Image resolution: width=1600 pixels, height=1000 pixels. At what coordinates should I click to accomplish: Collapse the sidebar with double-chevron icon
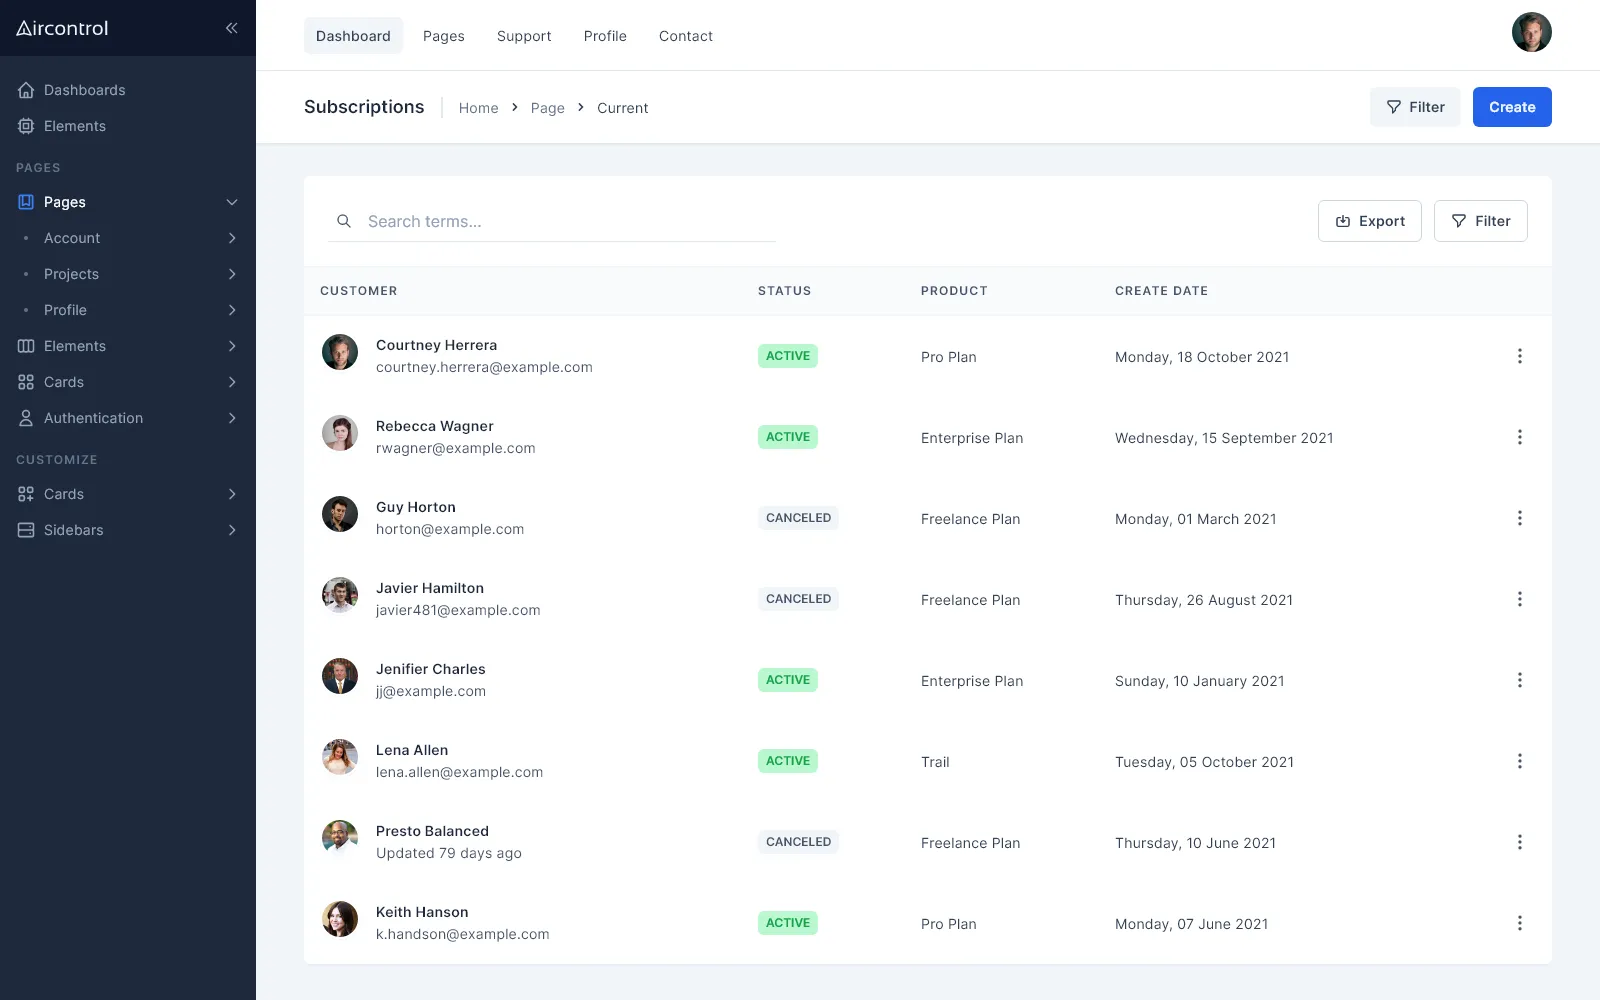tap(232, 28)
